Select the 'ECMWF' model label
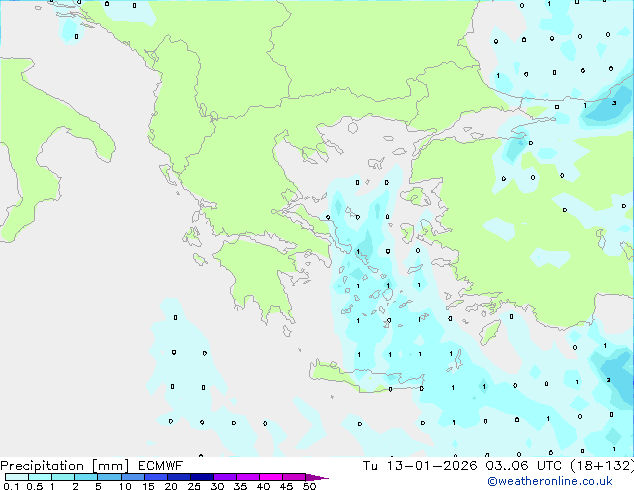634x490 pixels. tap(161, 466)
